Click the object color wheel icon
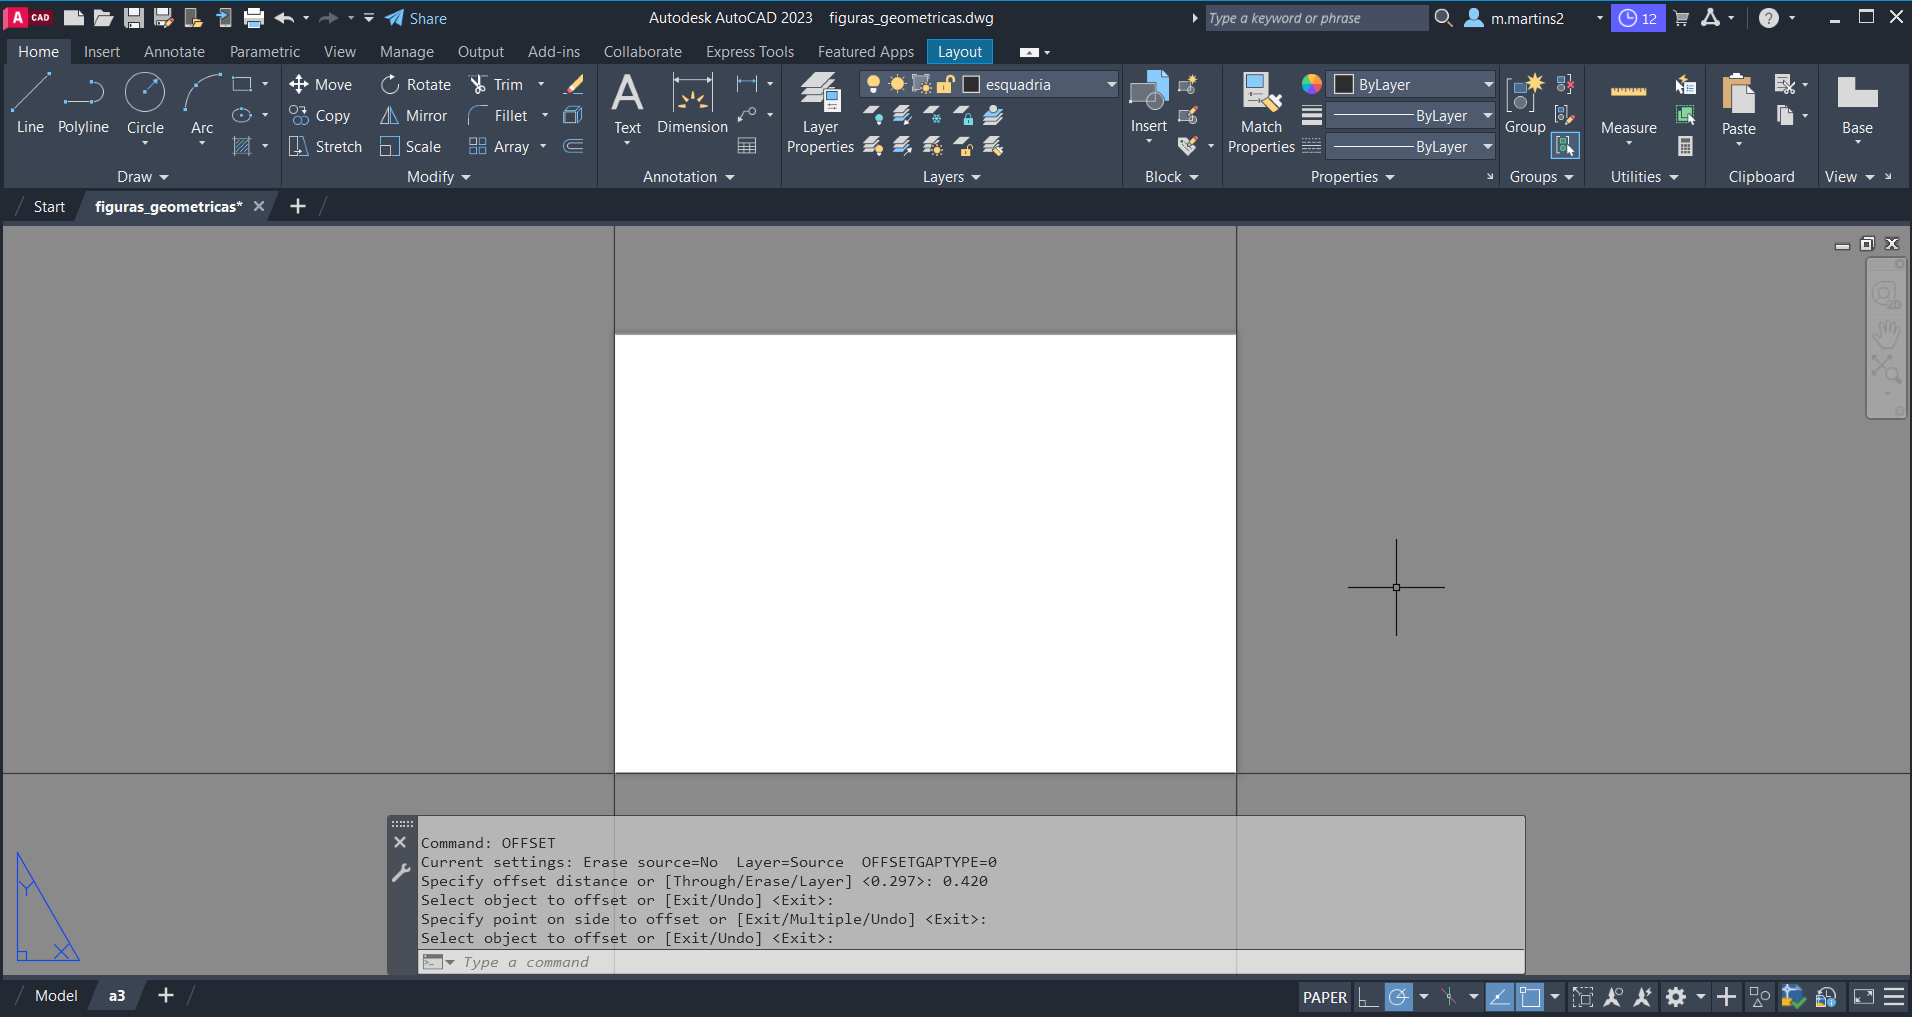Screen dimensions: 1912x1017 point(1312,84)
